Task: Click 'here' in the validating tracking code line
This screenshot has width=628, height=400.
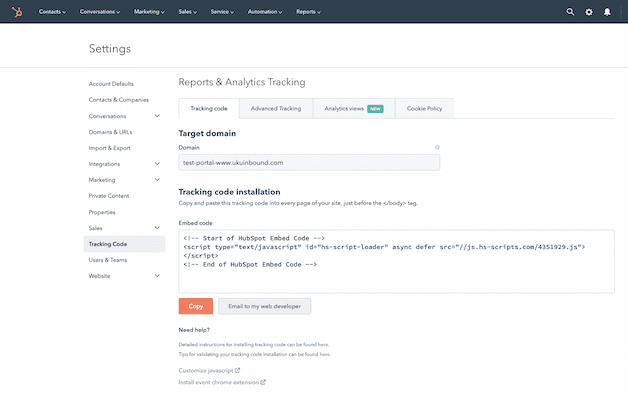Action: coord(325,354)
